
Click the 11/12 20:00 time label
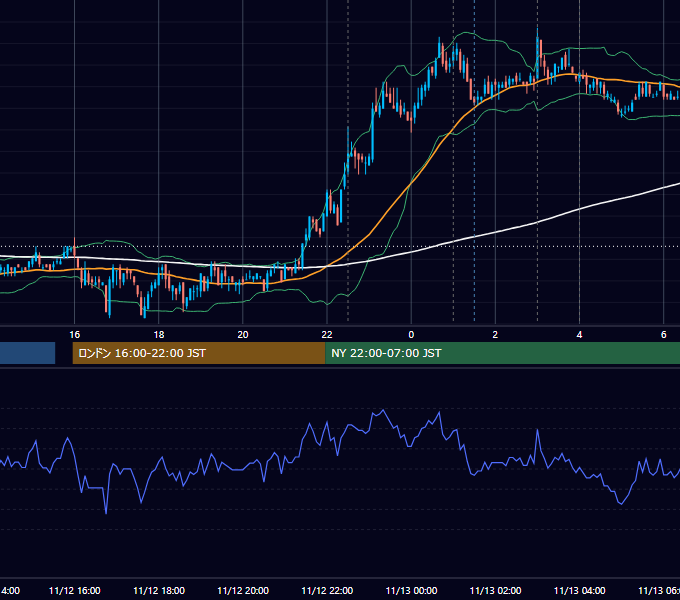[x=243, y=590]
